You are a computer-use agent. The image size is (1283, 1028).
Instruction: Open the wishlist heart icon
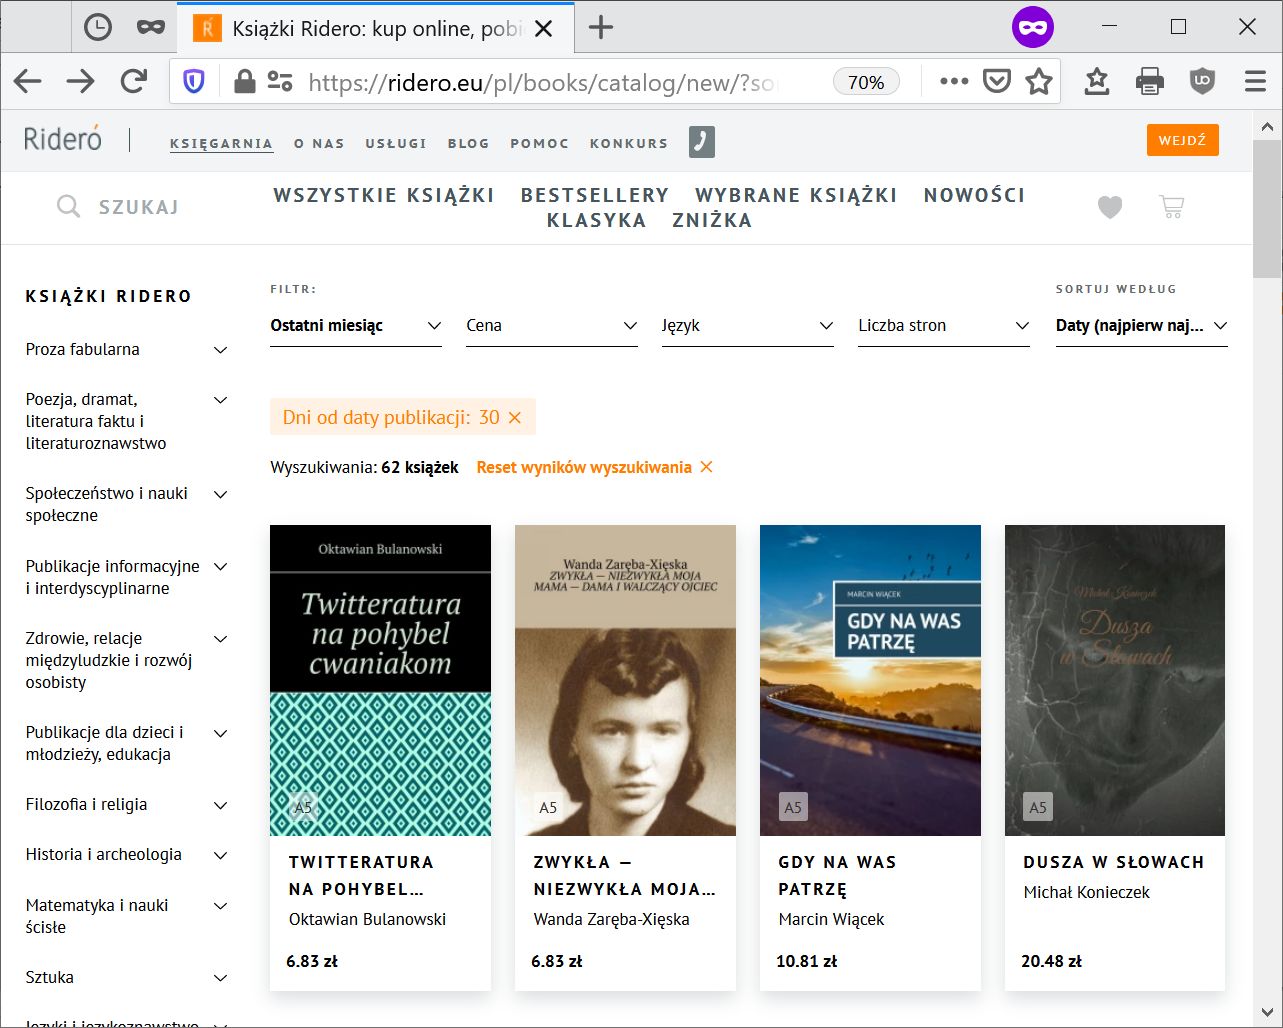click(1110, 207)
